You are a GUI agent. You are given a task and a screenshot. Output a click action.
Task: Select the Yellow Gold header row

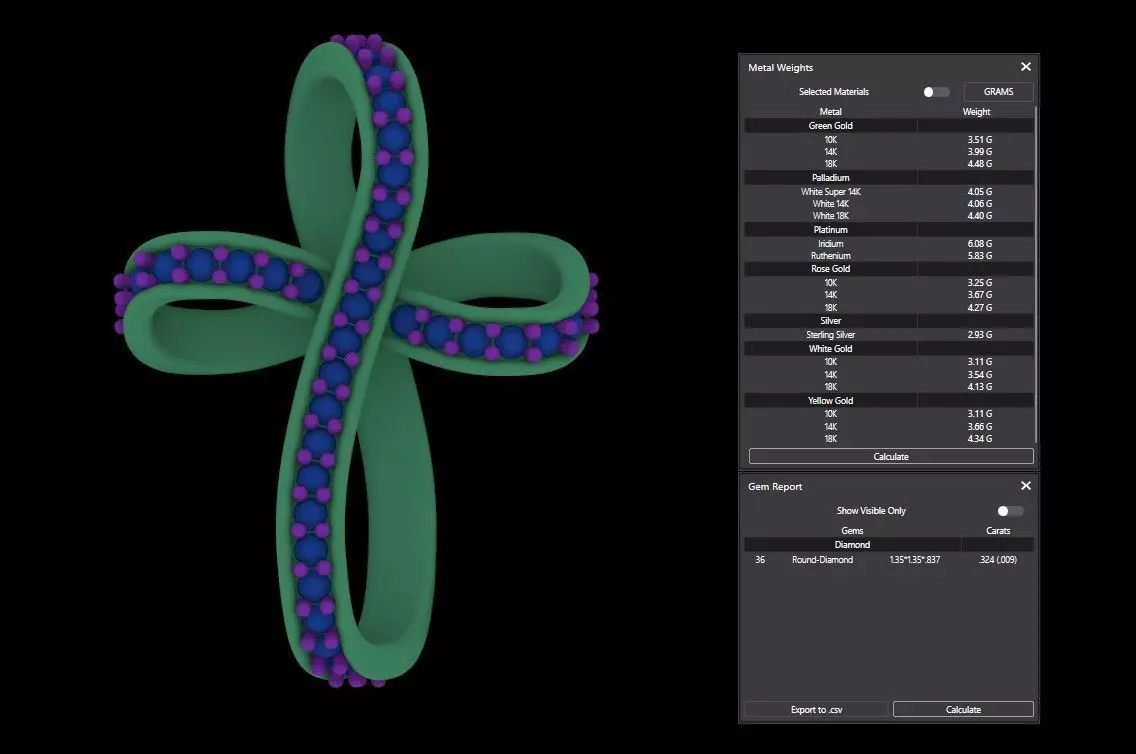[889, 401]
